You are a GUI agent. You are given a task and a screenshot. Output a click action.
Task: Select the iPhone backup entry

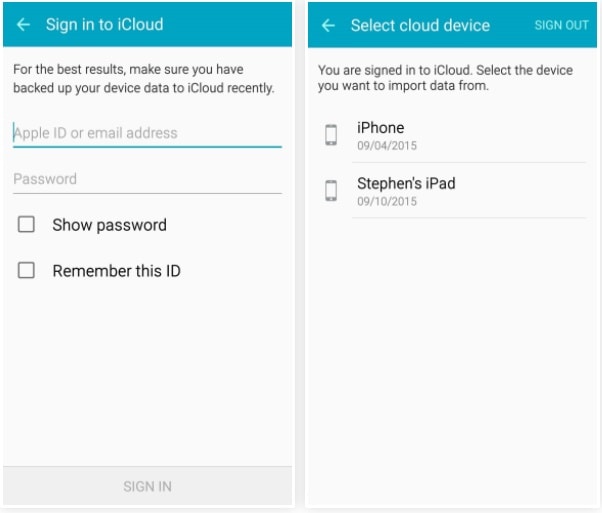coord(455,135)
